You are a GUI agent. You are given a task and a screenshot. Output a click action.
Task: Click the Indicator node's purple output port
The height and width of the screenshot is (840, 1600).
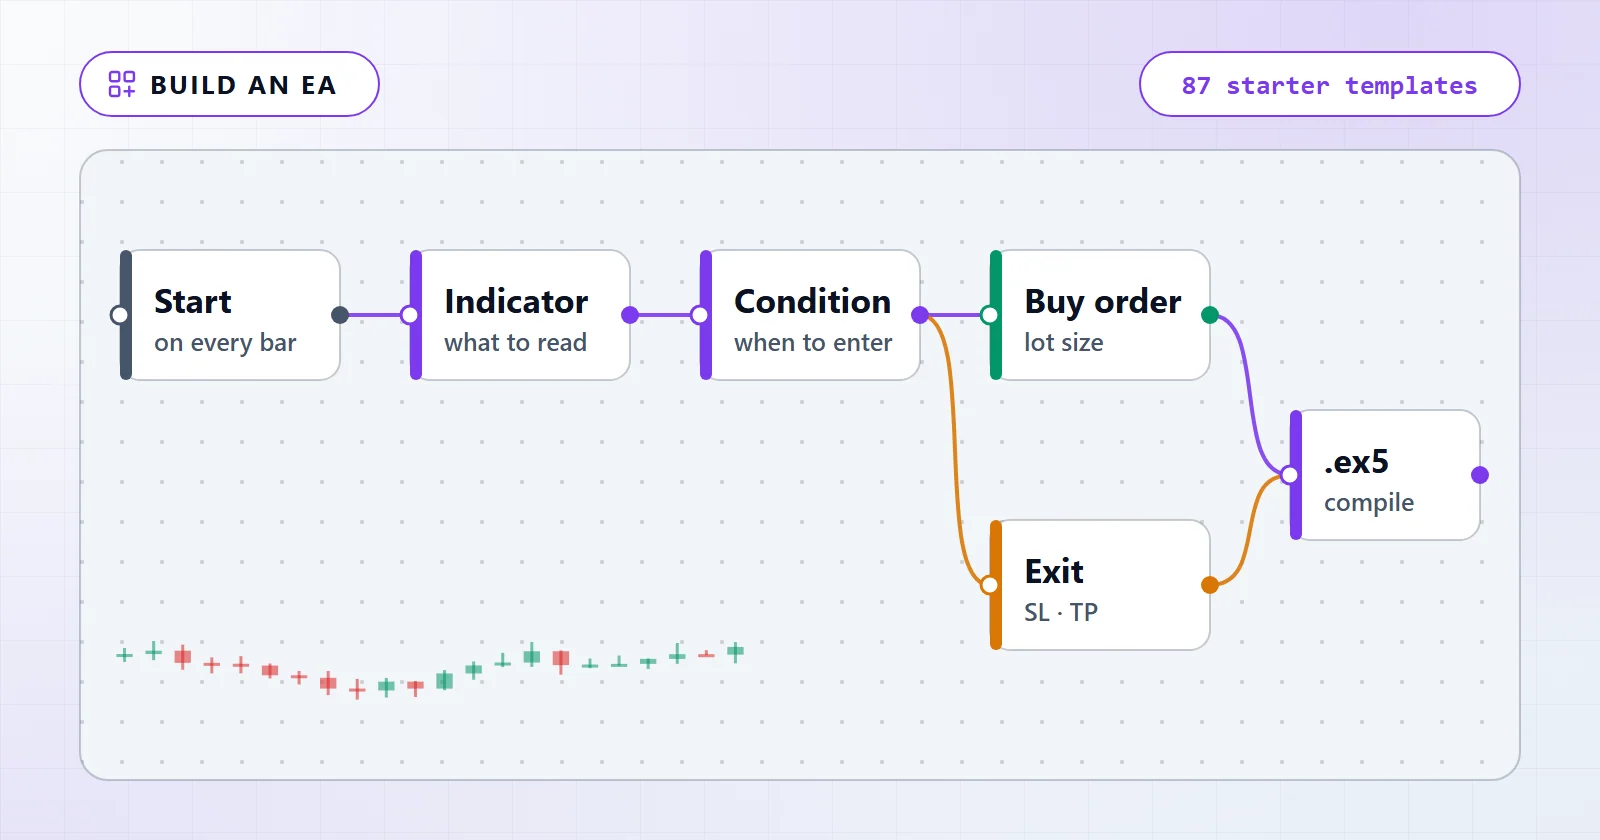(x=630, y=315)
